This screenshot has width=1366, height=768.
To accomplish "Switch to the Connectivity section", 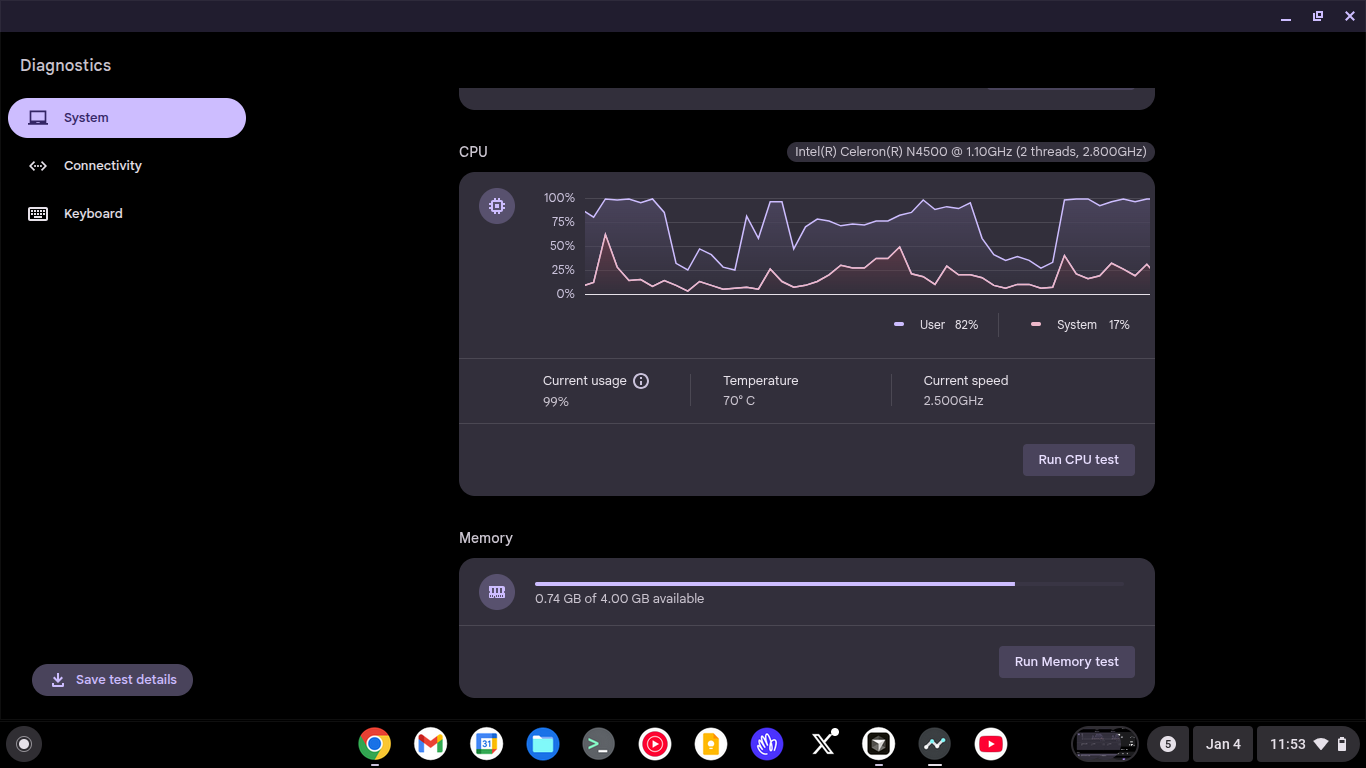I will point(103,165).
